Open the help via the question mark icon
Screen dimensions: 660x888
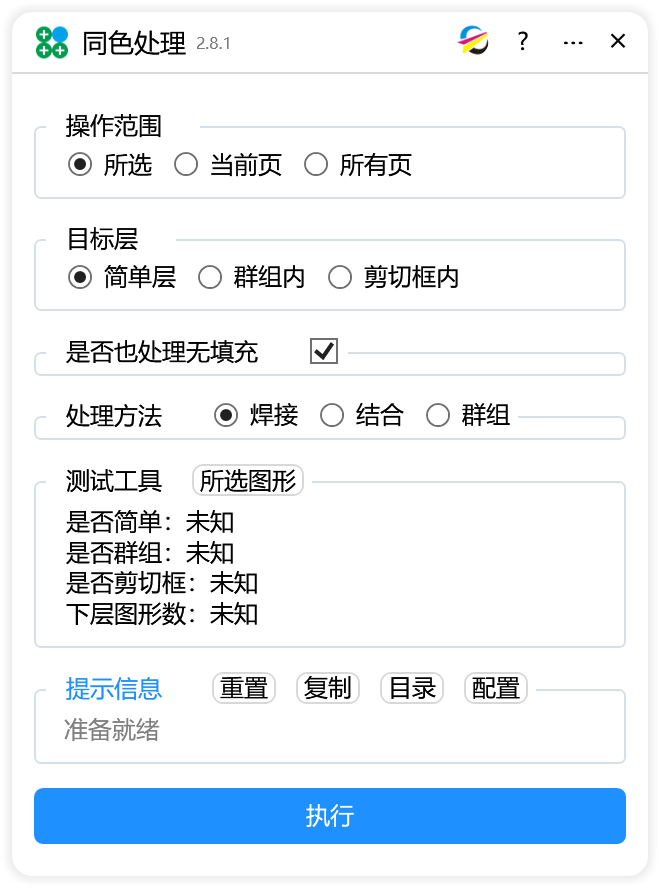tap(522, 41)
